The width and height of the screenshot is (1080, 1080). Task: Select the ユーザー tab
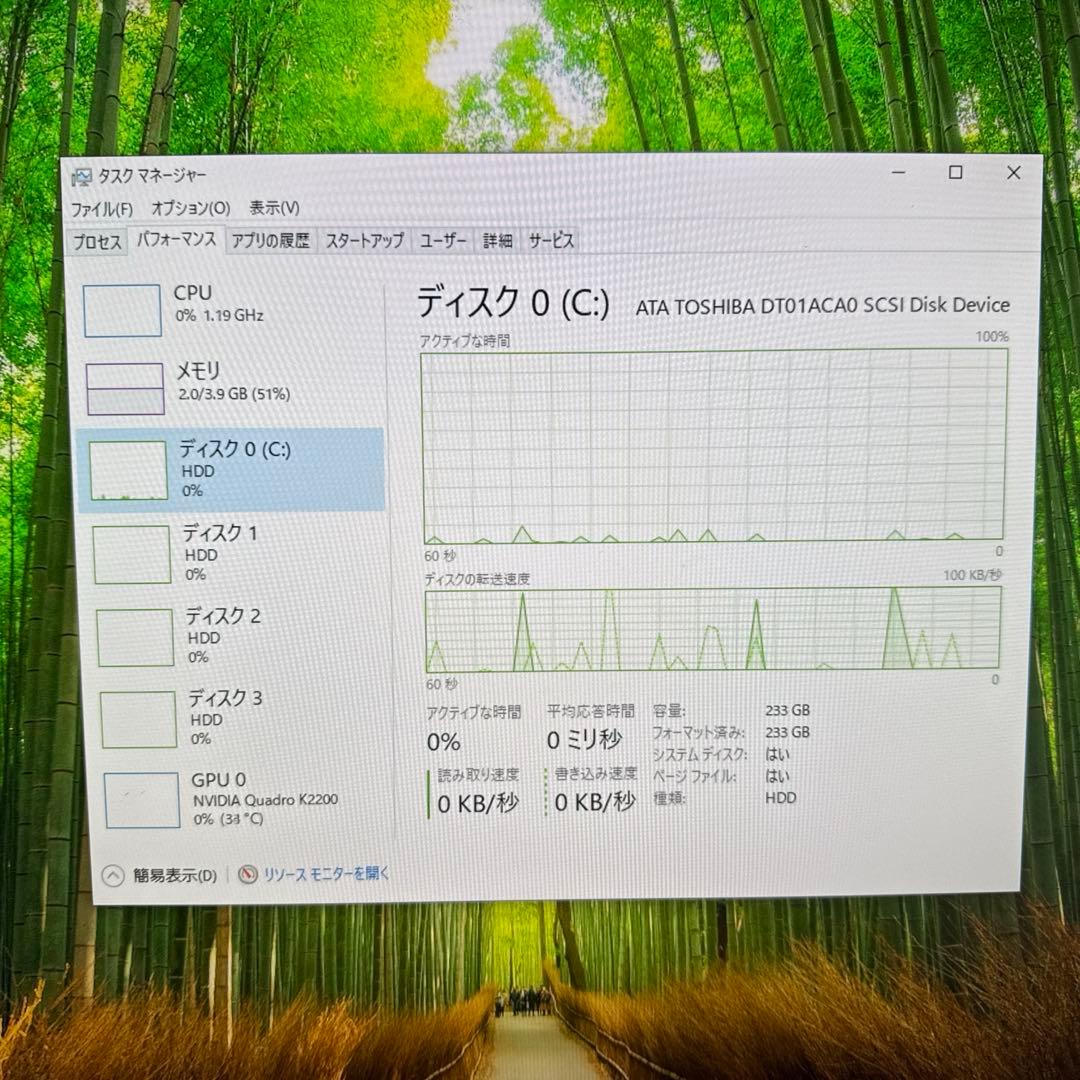pyautogui.click(x=441, y=240)
